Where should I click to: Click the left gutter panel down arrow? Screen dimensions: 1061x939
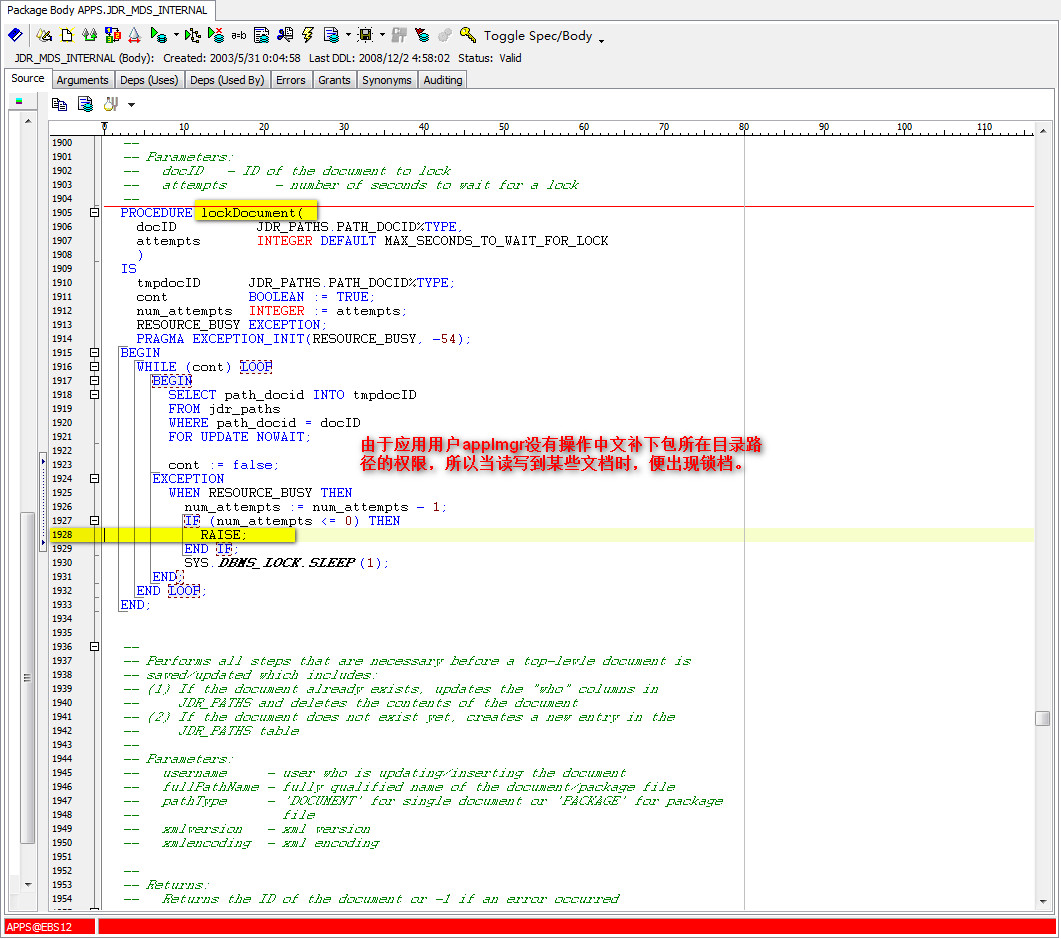pos(28,884)
